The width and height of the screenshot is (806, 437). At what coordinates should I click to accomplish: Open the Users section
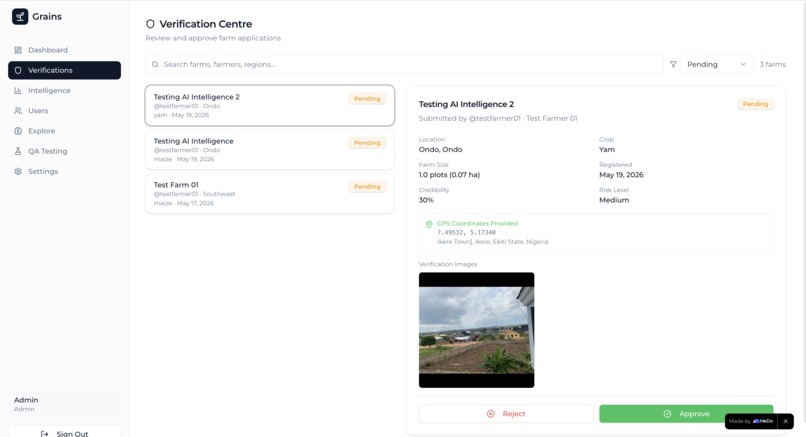click(x=64, y=111)
